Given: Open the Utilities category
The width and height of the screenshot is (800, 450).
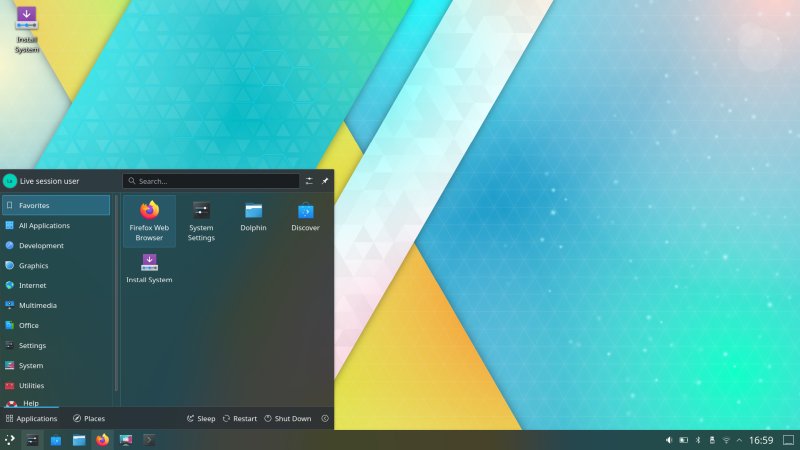Looking at the screenshot, I should click(56, 385).
